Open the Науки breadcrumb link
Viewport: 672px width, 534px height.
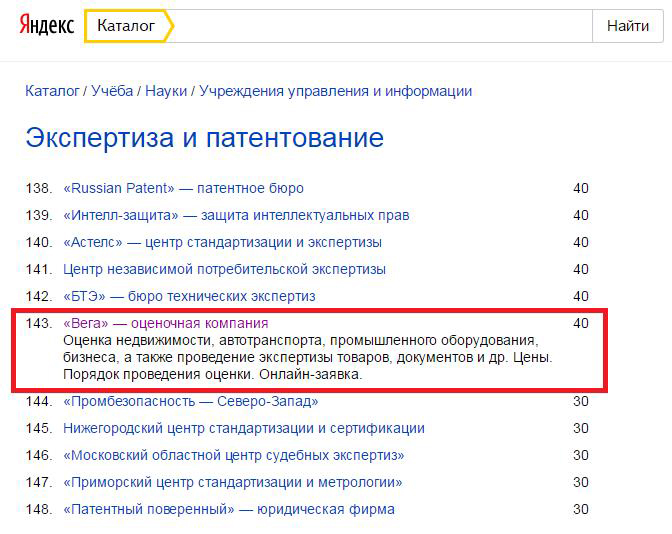tap(166, 91)
